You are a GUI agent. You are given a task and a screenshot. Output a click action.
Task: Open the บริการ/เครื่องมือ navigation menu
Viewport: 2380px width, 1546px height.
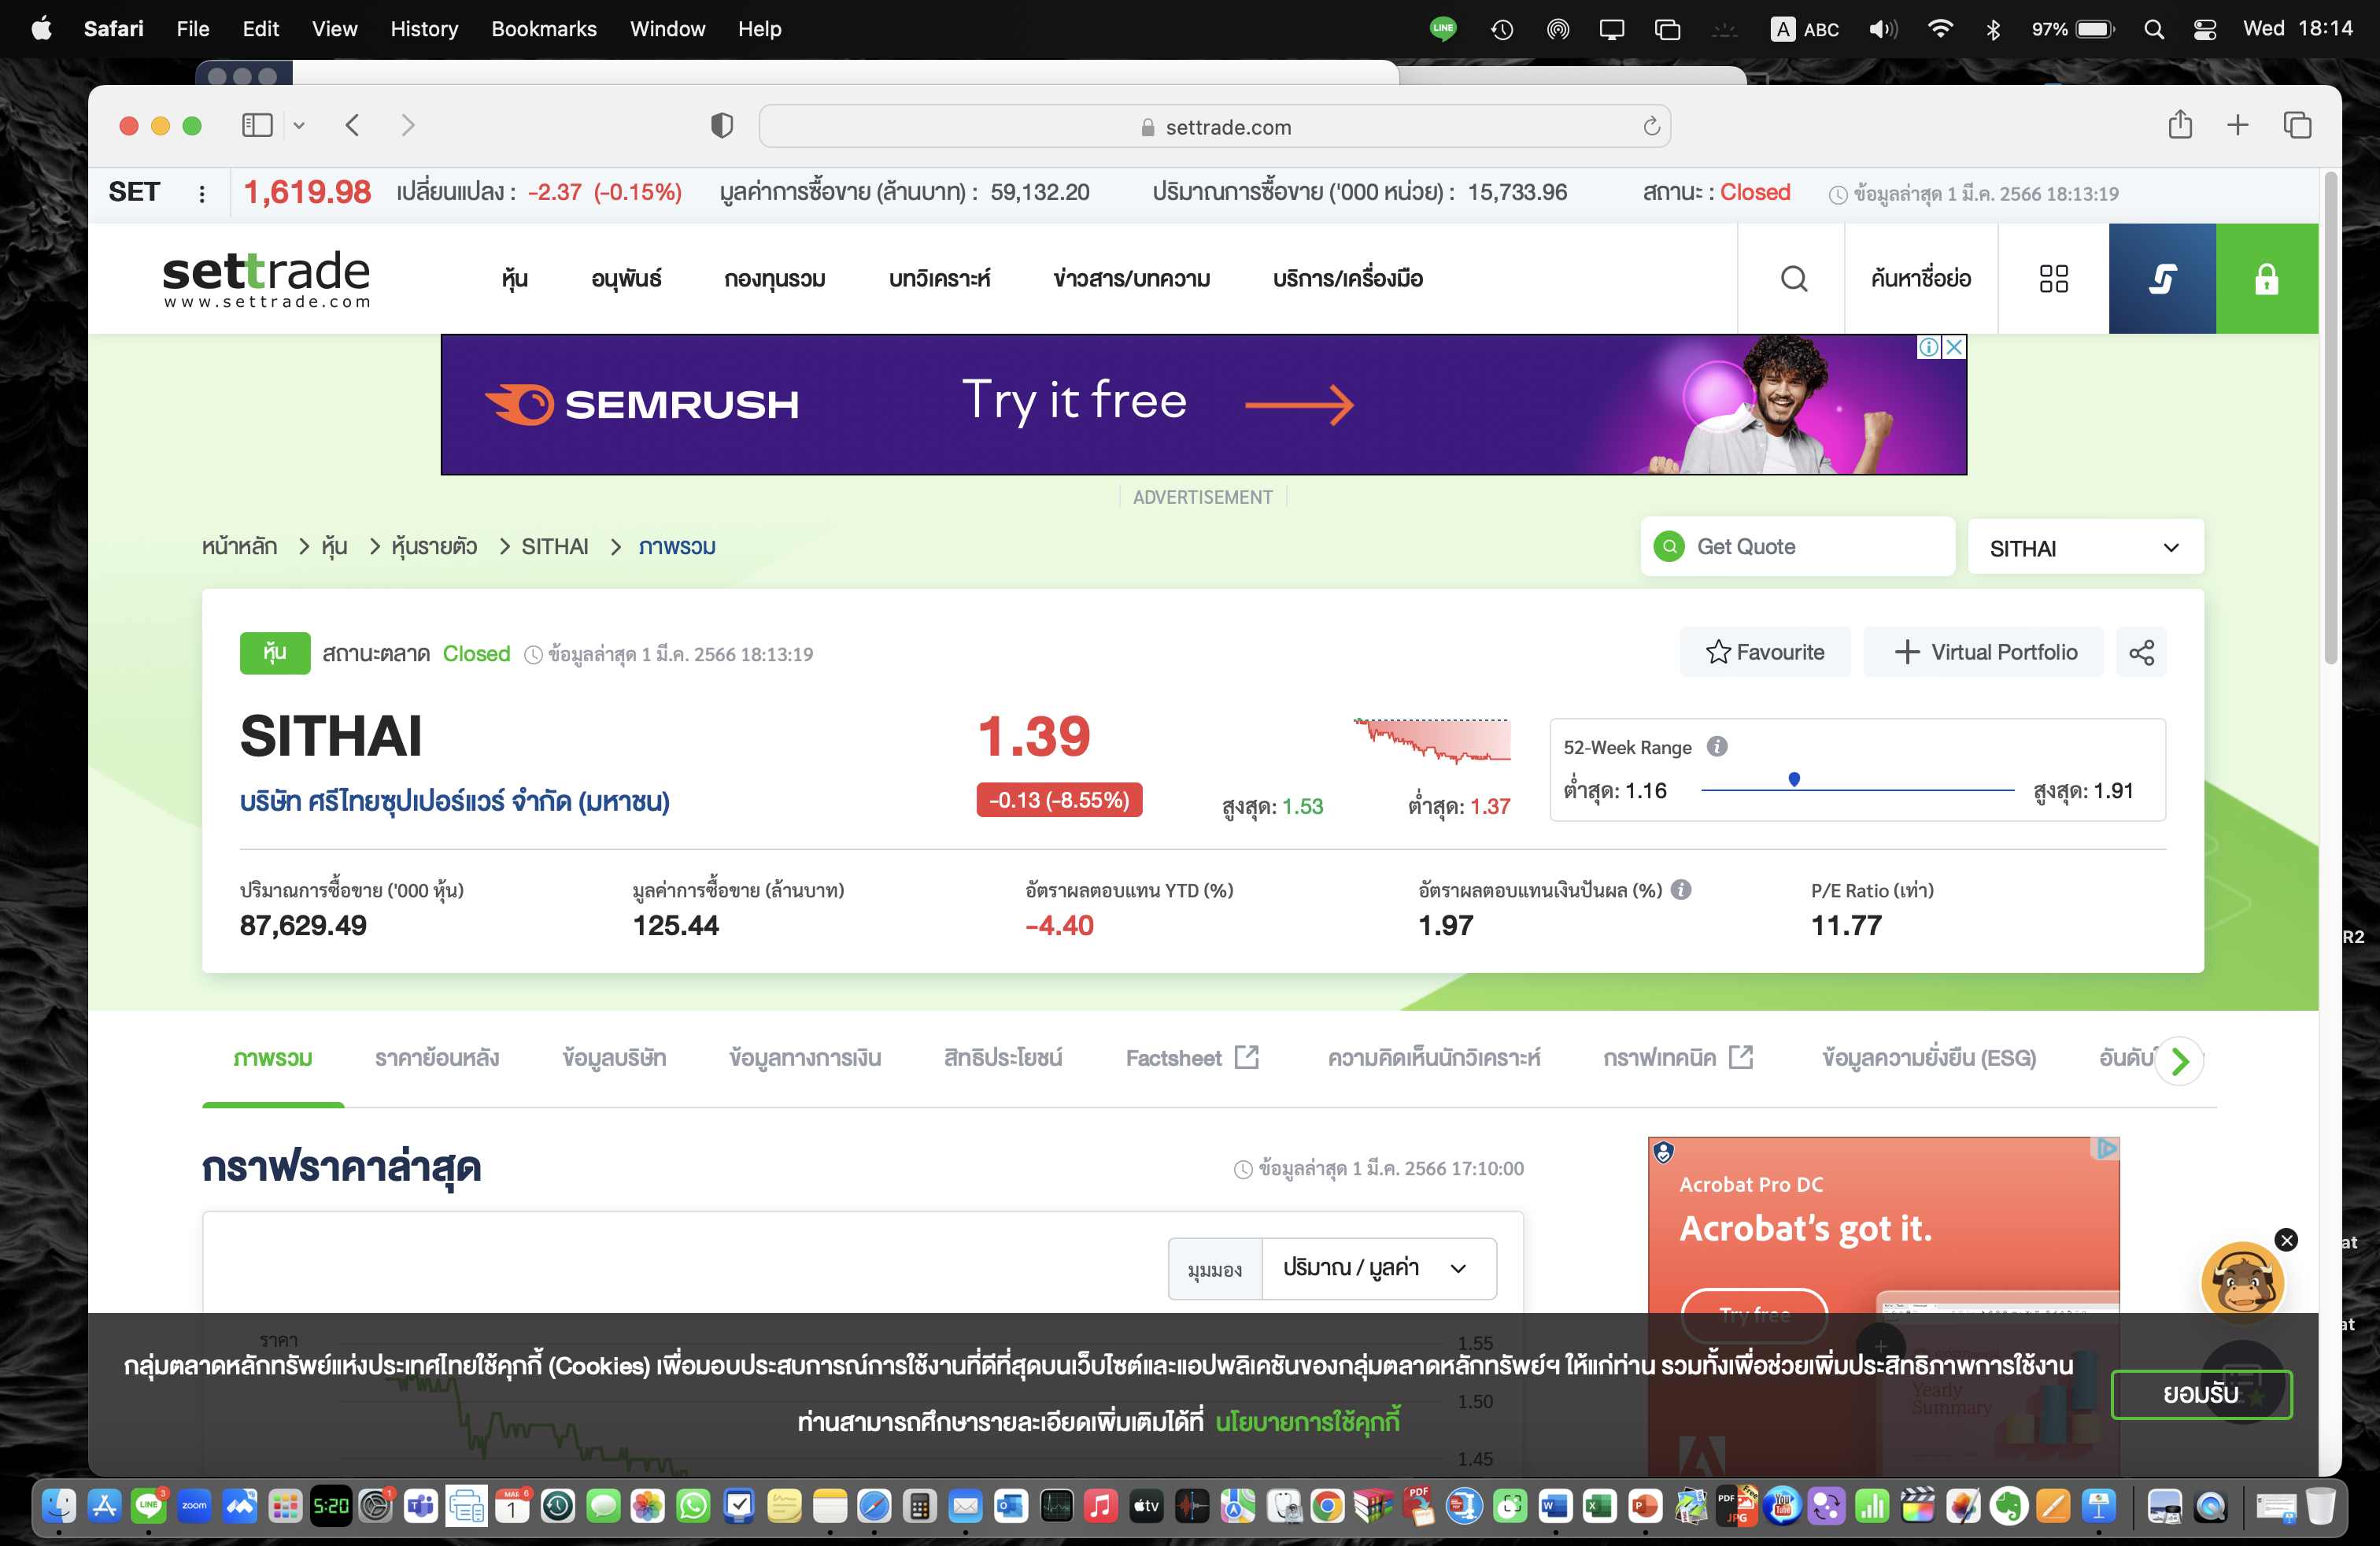[x=1348, y=279]
